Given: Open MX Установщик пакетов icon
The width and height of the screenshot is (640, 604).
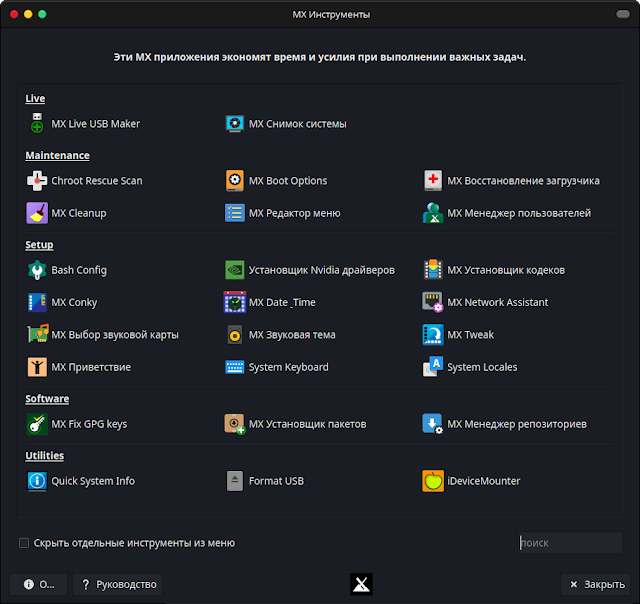Looking at the screenshot, I should click(x=235, y=424).
